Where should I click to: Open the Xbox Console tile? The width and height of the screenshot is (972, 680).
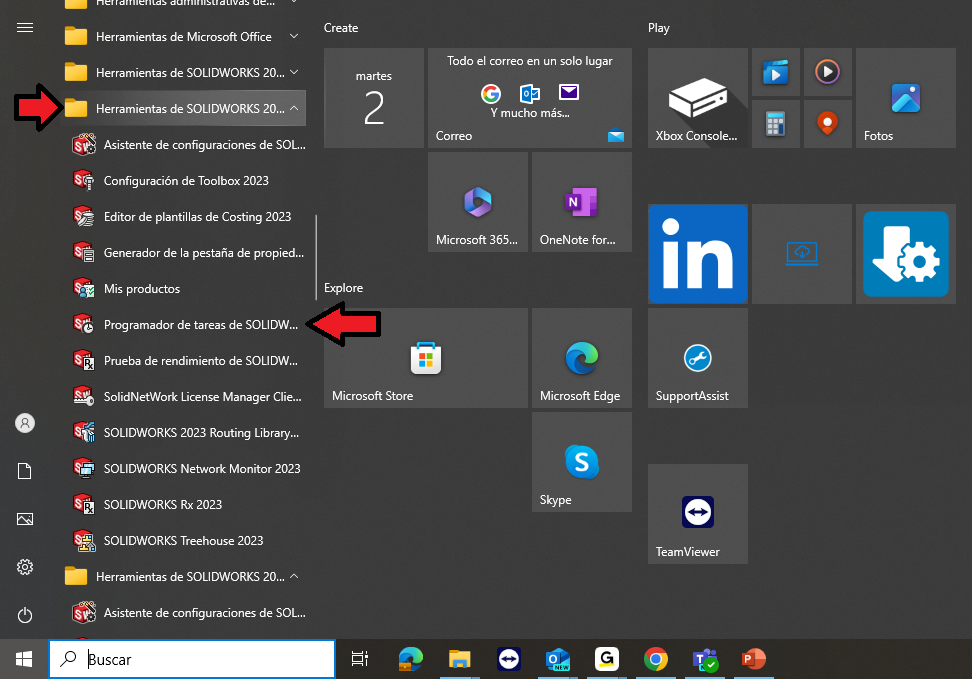(697, 98)
